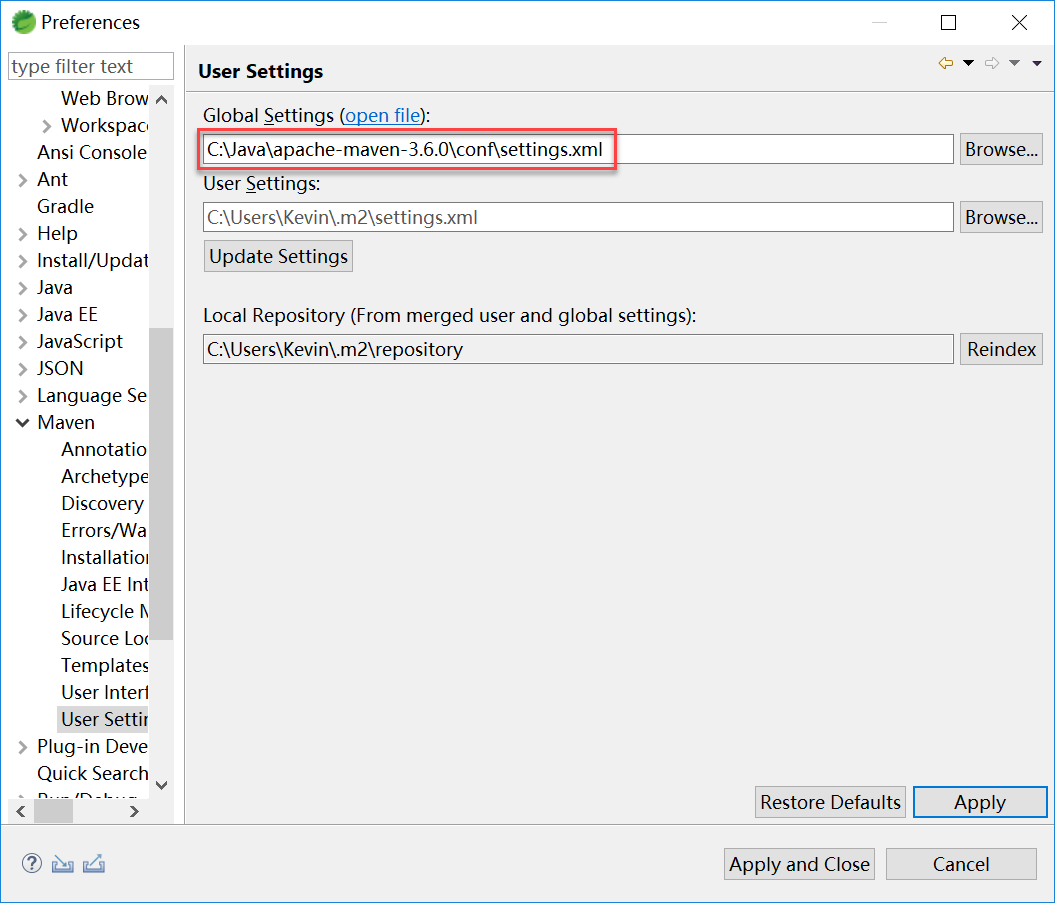Viewport: 1055px width, 903px height.
Task: Click the Help question mark icon
Action: 32,863
